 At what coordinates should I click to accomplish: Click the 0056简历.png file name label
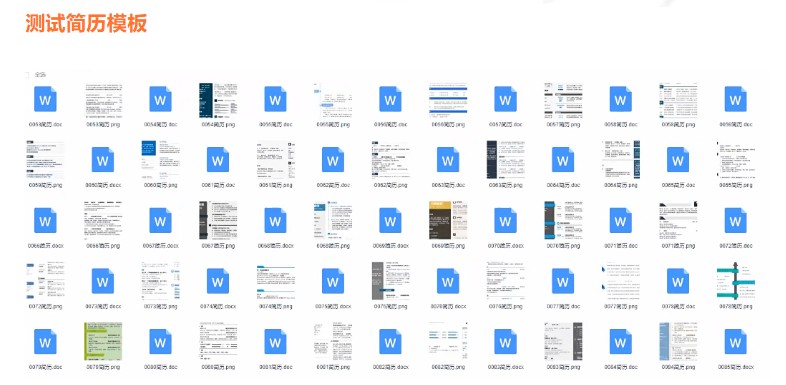pos(448,124)
